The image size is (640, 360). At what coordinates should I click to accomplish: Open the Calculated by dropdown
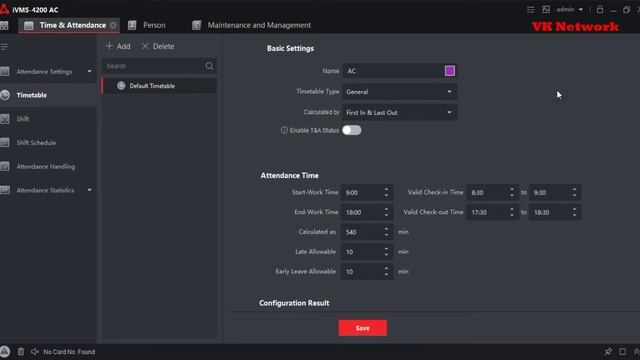coord(400,113)
